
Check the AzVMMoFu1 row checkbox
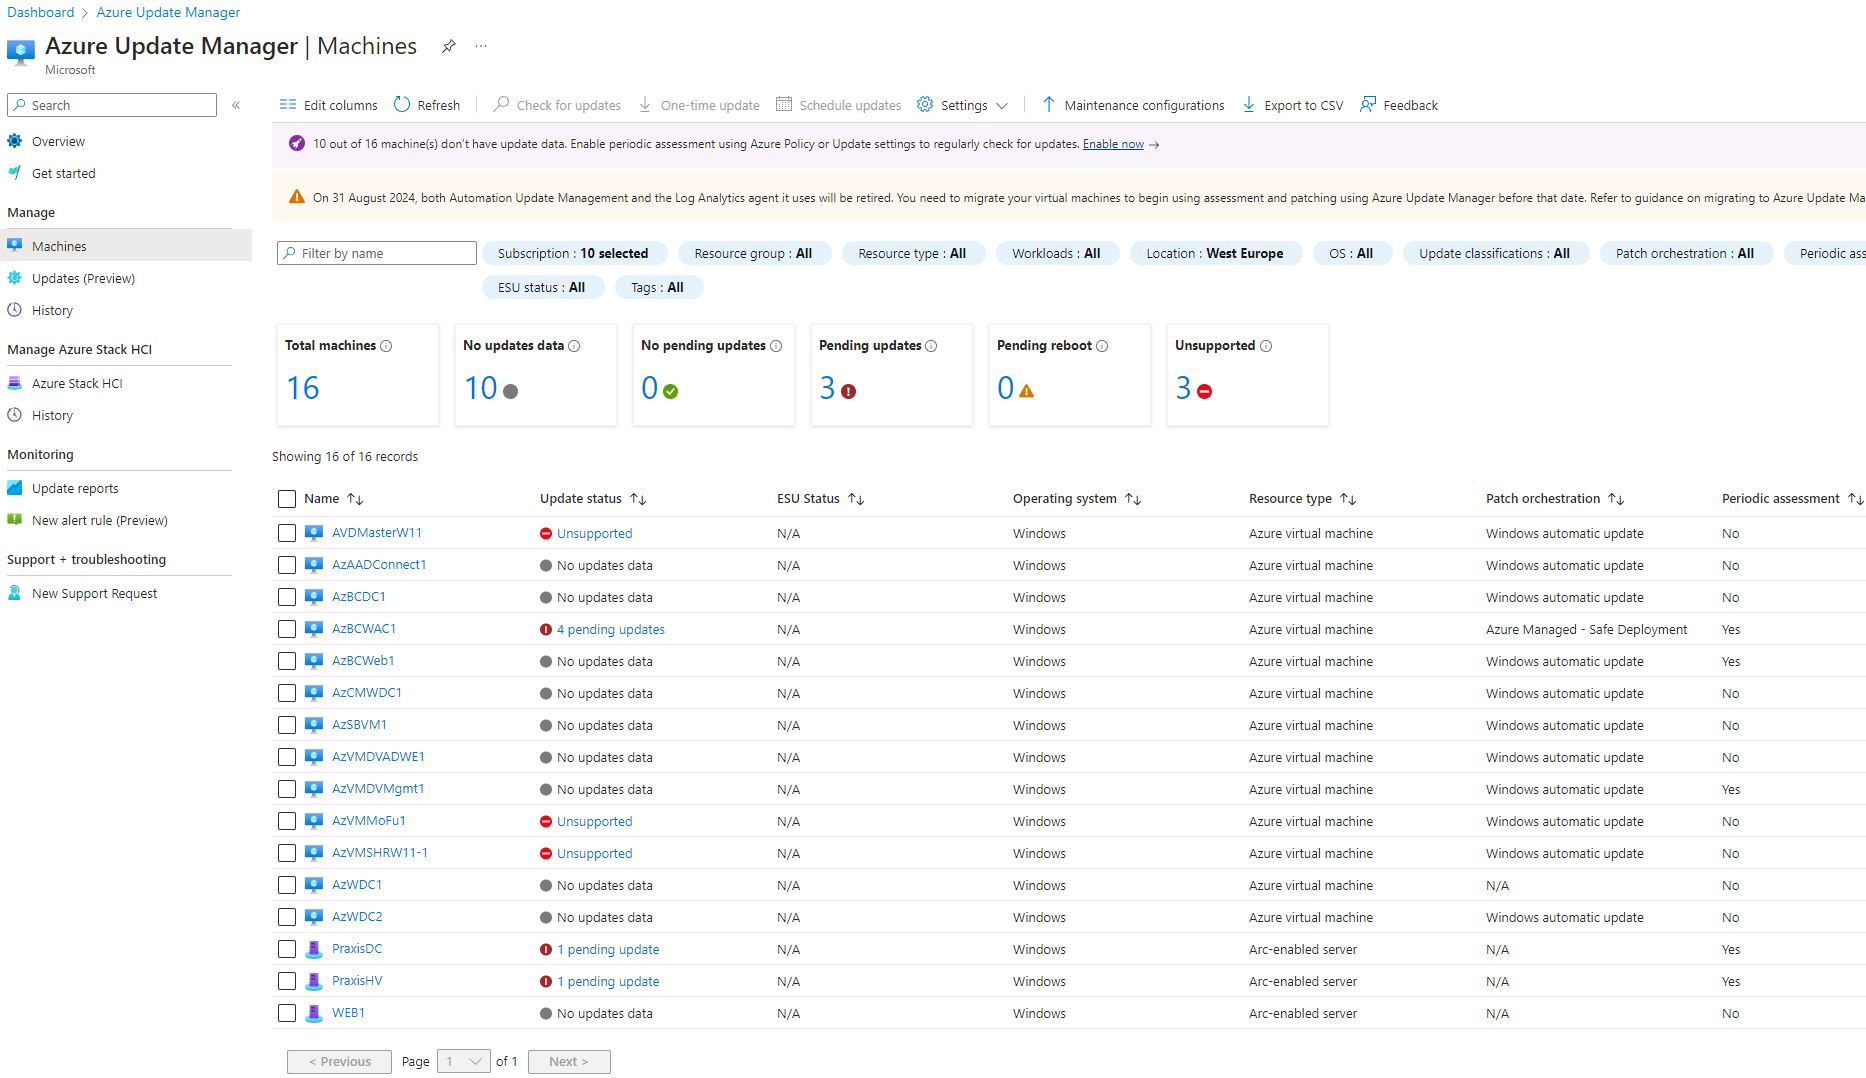[x=287, y=821]
